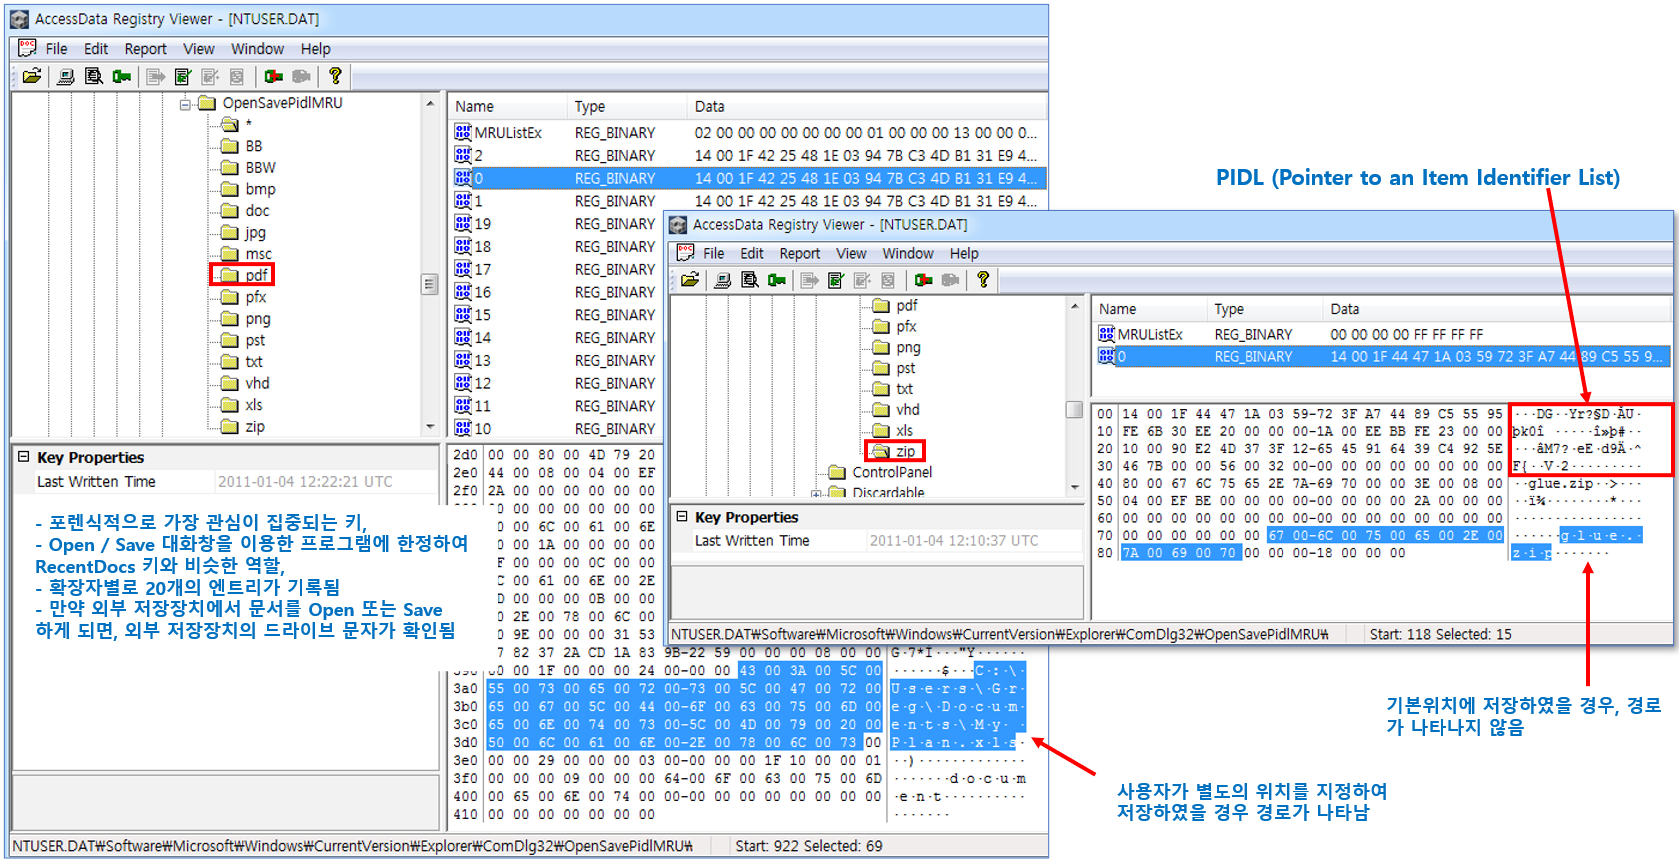Open View menu in front window

tap(851, 254)
